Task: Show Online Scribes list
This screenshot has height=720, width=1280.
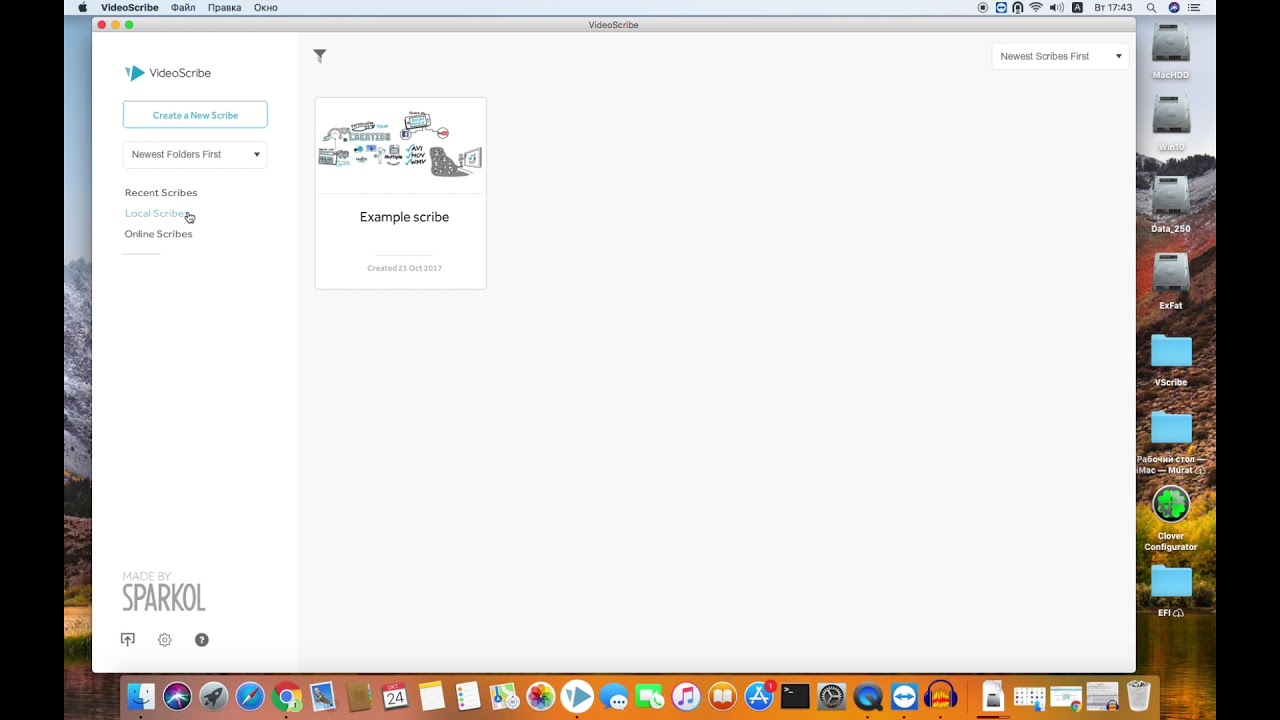Action: 158,234
